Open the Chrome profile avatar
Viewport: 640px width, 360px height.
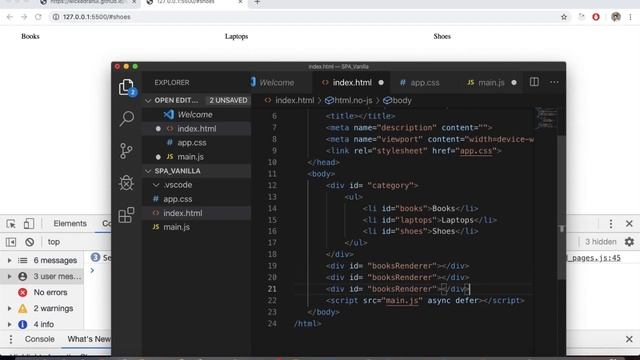click(616, 17)
